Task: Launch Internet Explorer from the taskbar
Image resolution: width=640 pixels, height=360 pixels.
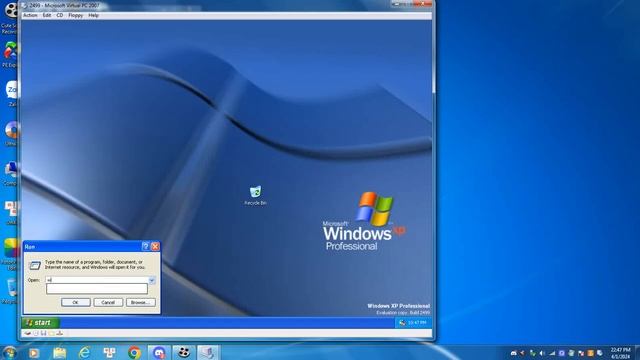Action: point(84,353)
